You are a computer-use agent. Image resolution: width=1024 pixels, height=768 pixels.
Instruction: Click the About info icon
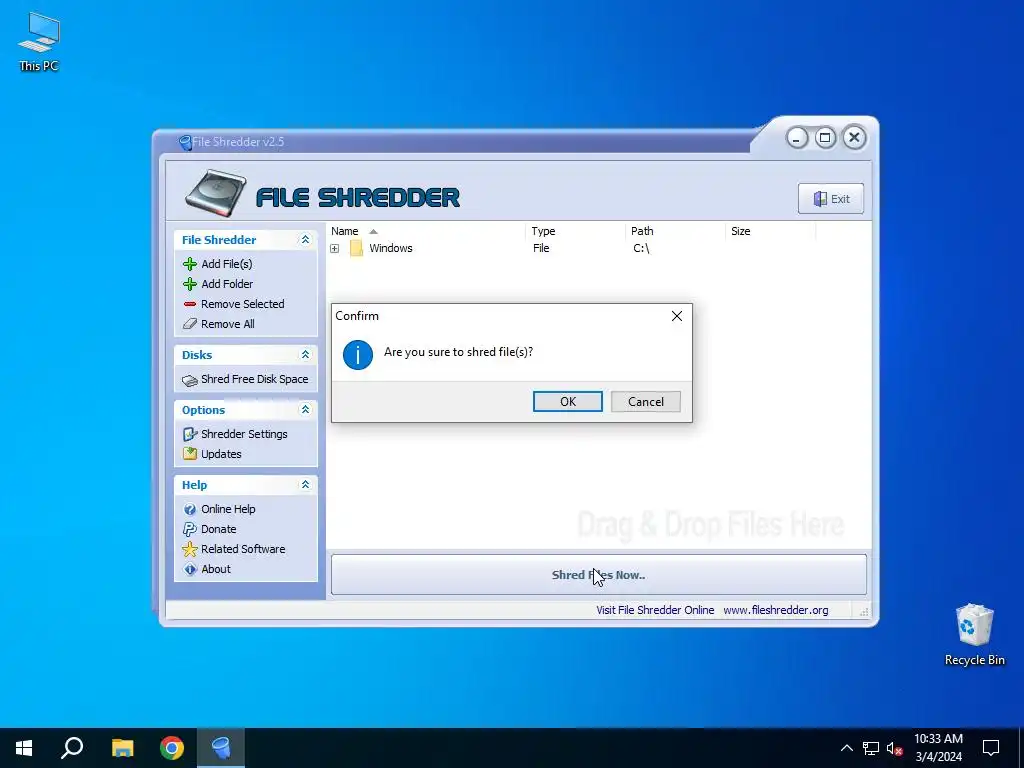190,569
